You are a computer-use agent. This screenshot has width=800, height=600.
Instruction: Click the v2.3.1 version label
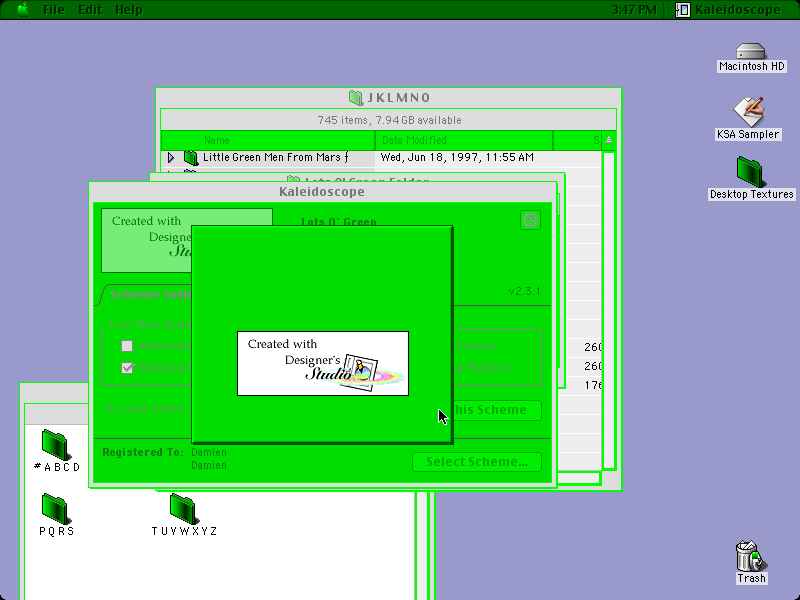click(524, 291)
